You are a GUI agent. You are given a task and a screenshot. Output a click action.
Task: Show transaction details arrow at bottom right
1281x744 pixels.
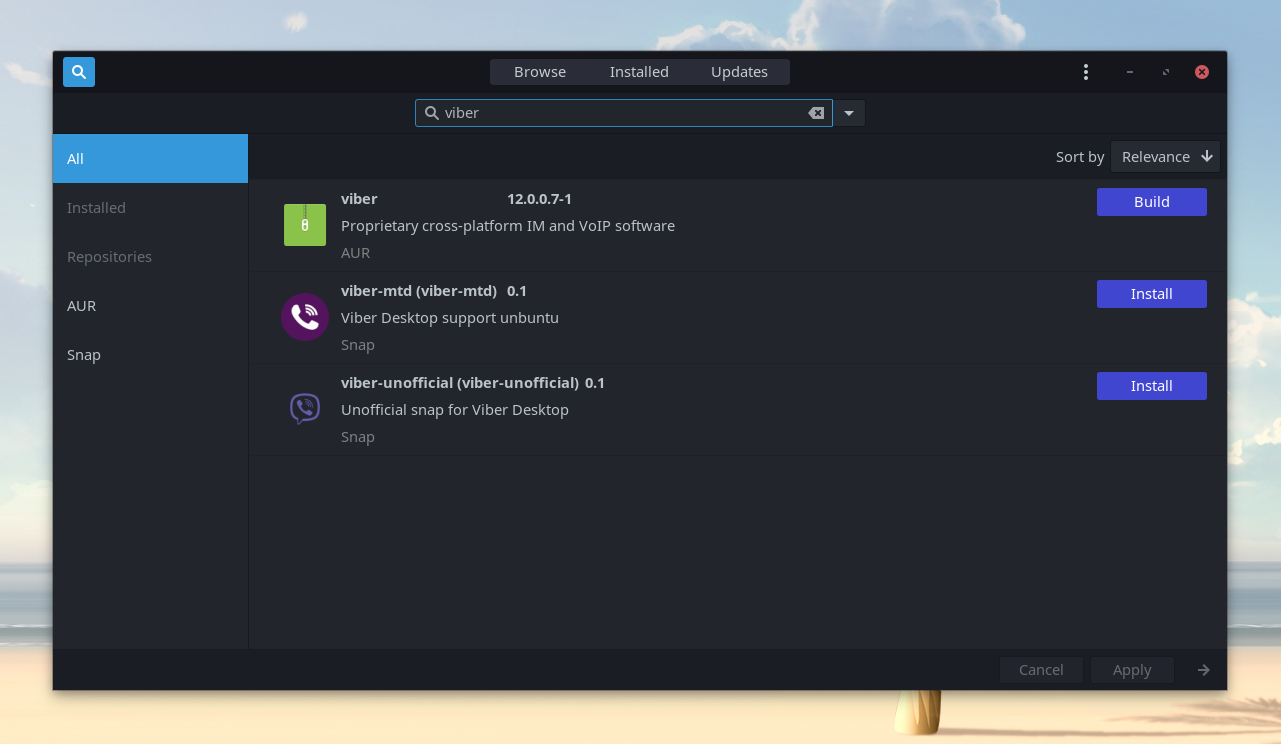point(1204,670)
